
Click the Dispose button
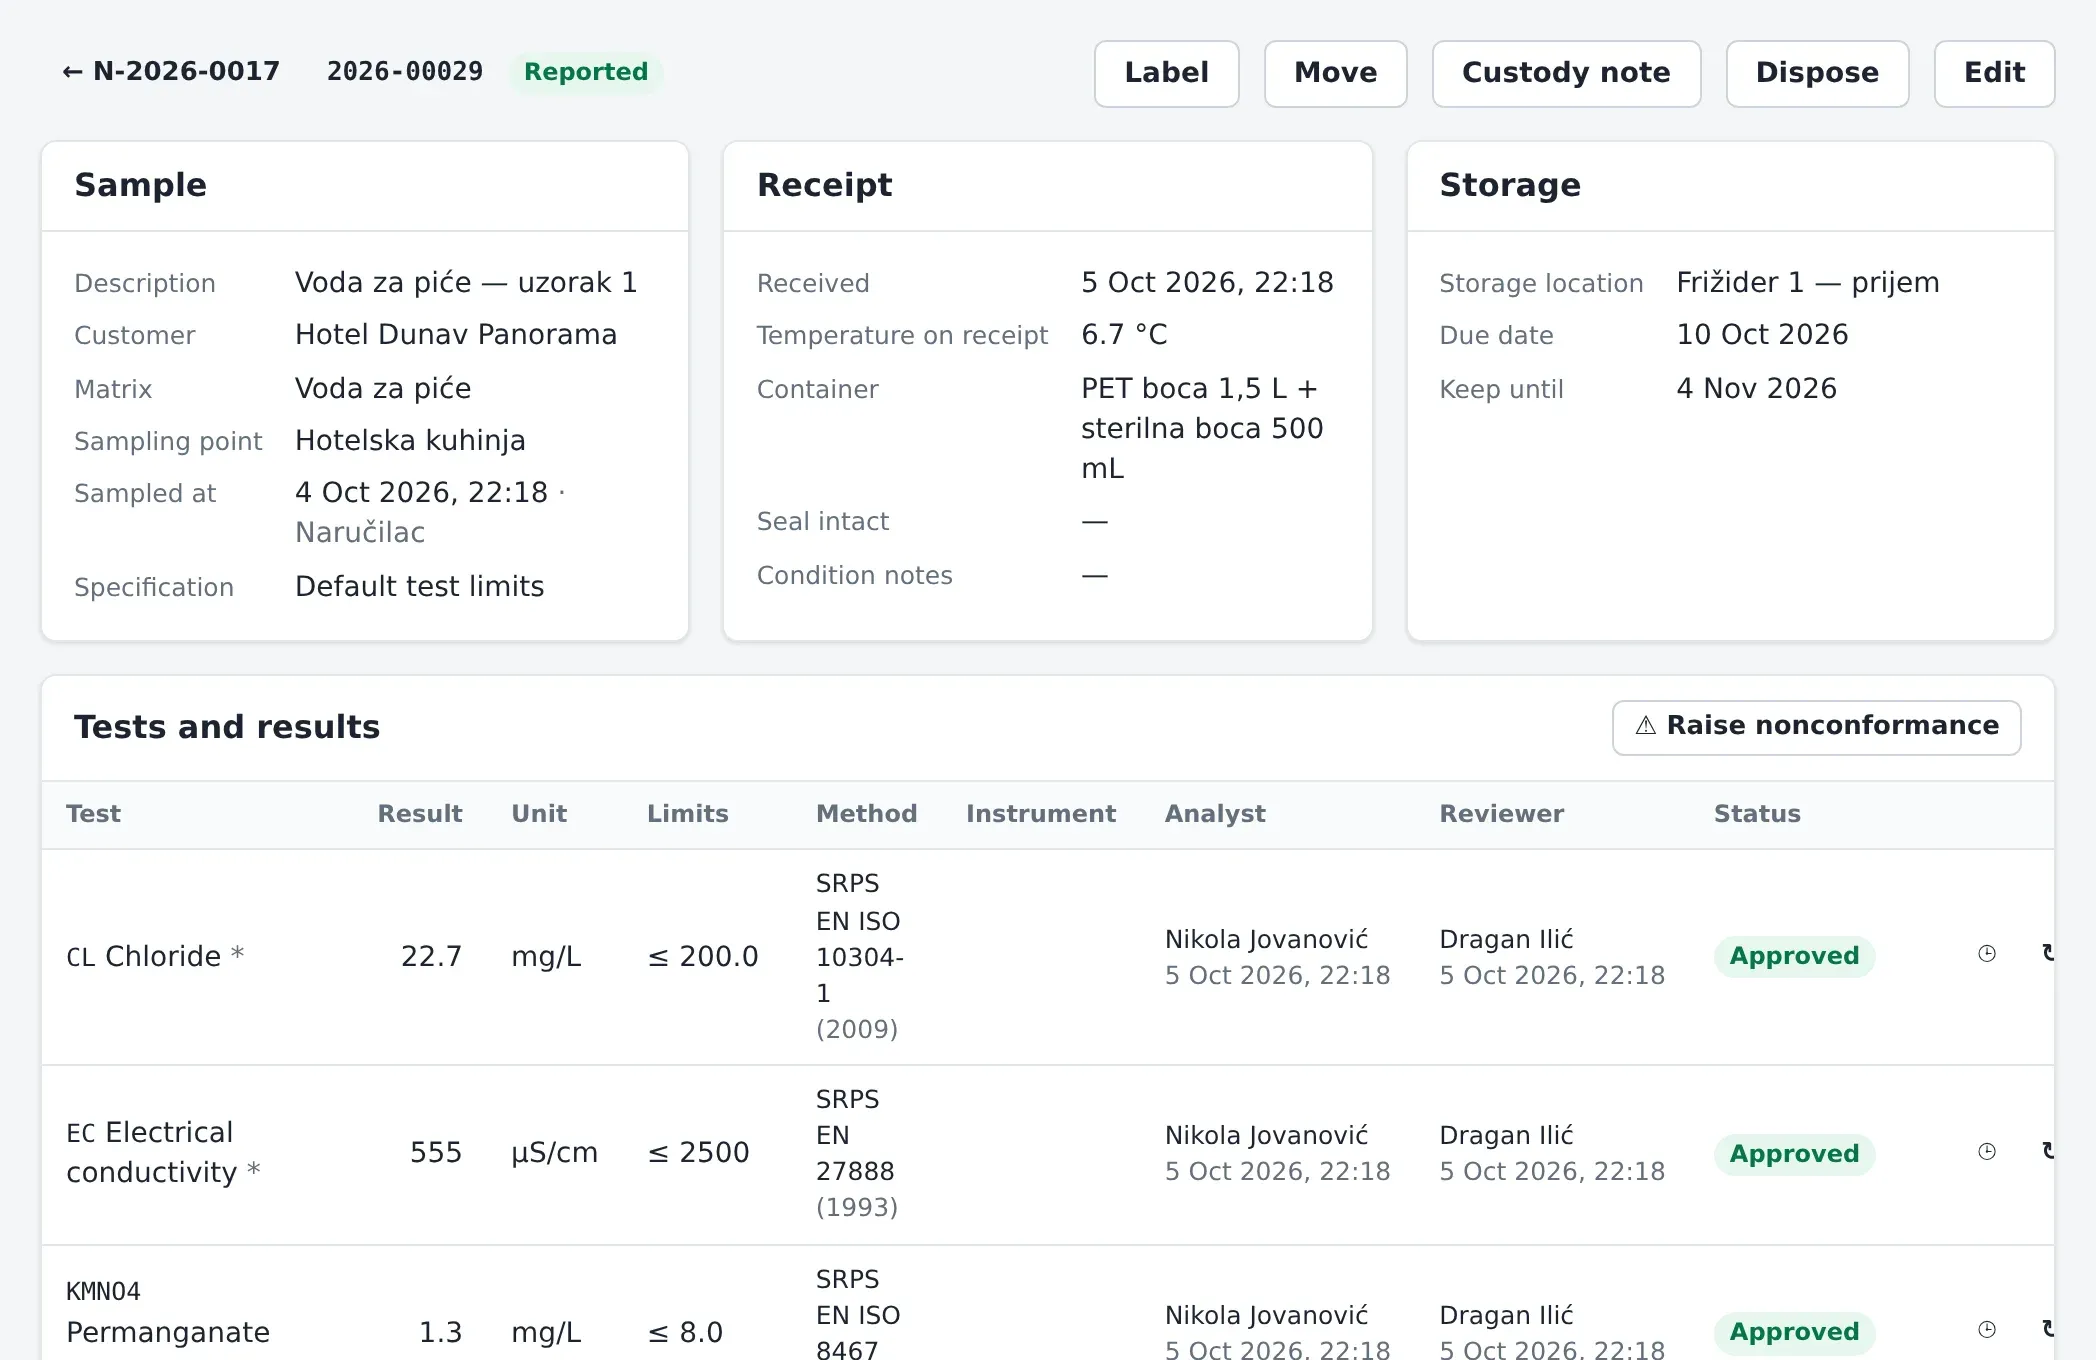click(x=1817, y=73)
